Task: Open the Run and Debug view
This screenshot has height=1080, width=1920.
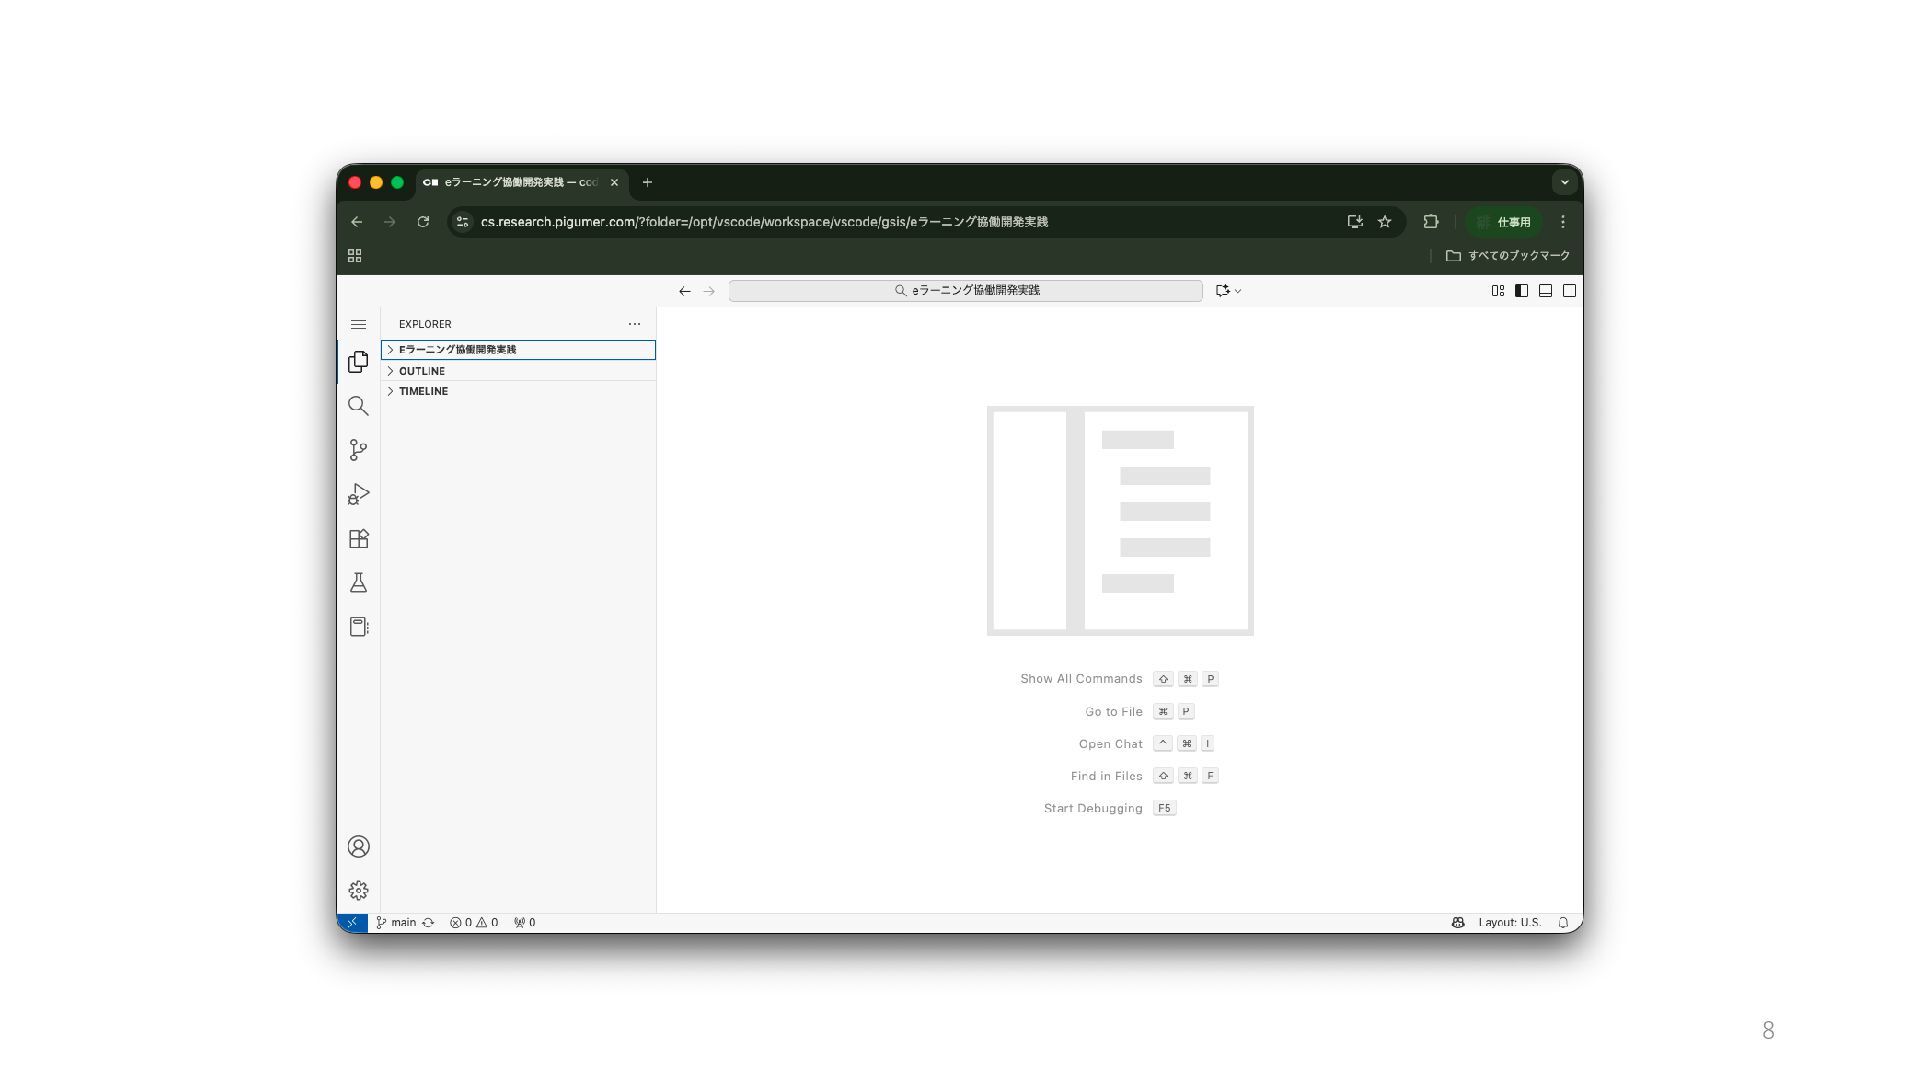Action: 358,494
